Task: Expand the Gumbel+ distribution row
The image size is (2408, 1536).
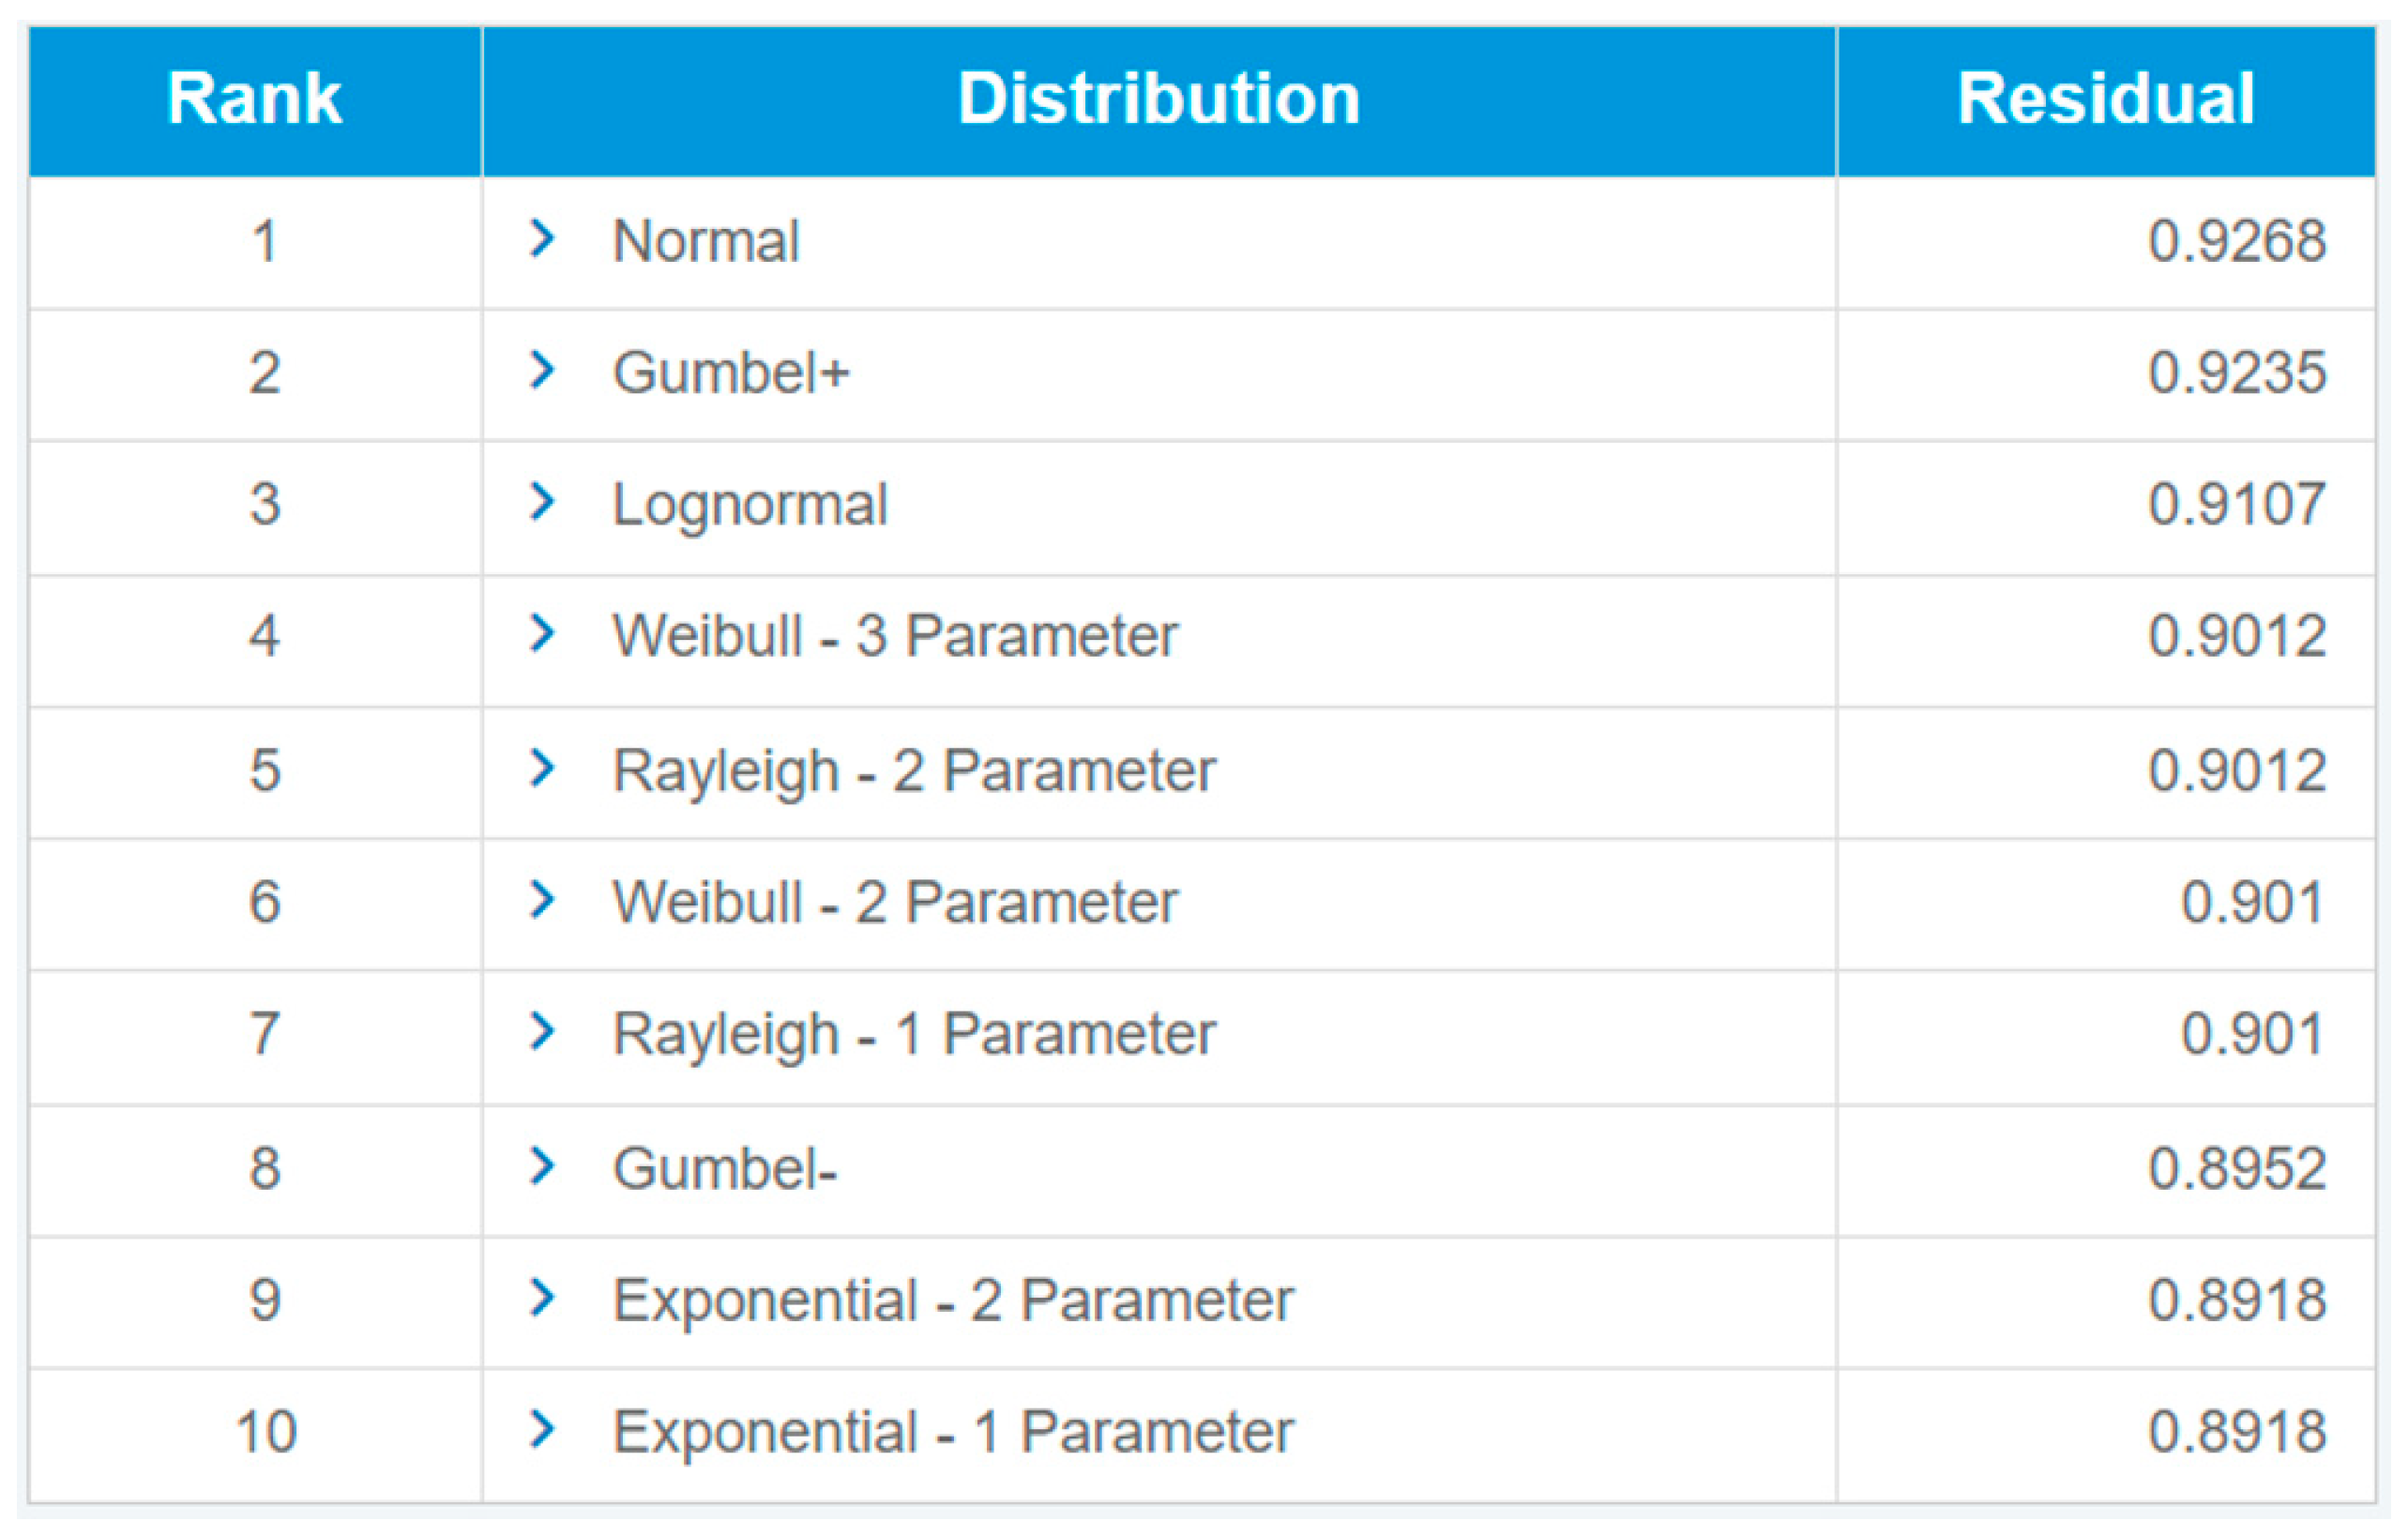Action: coord(542,370)
